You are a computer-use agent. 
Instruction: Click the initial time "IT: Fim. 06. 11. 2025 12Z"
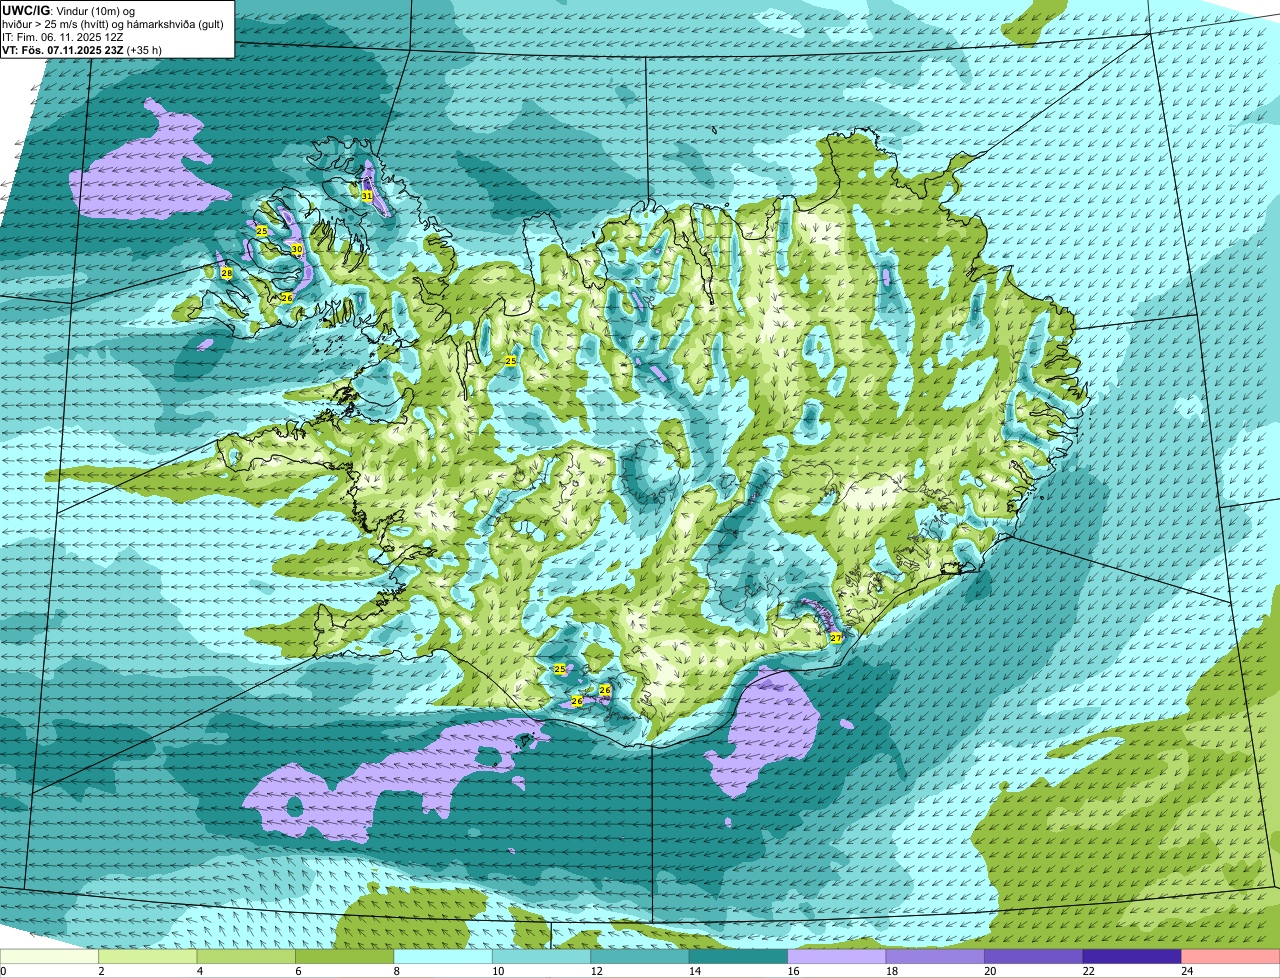[63, 37]
